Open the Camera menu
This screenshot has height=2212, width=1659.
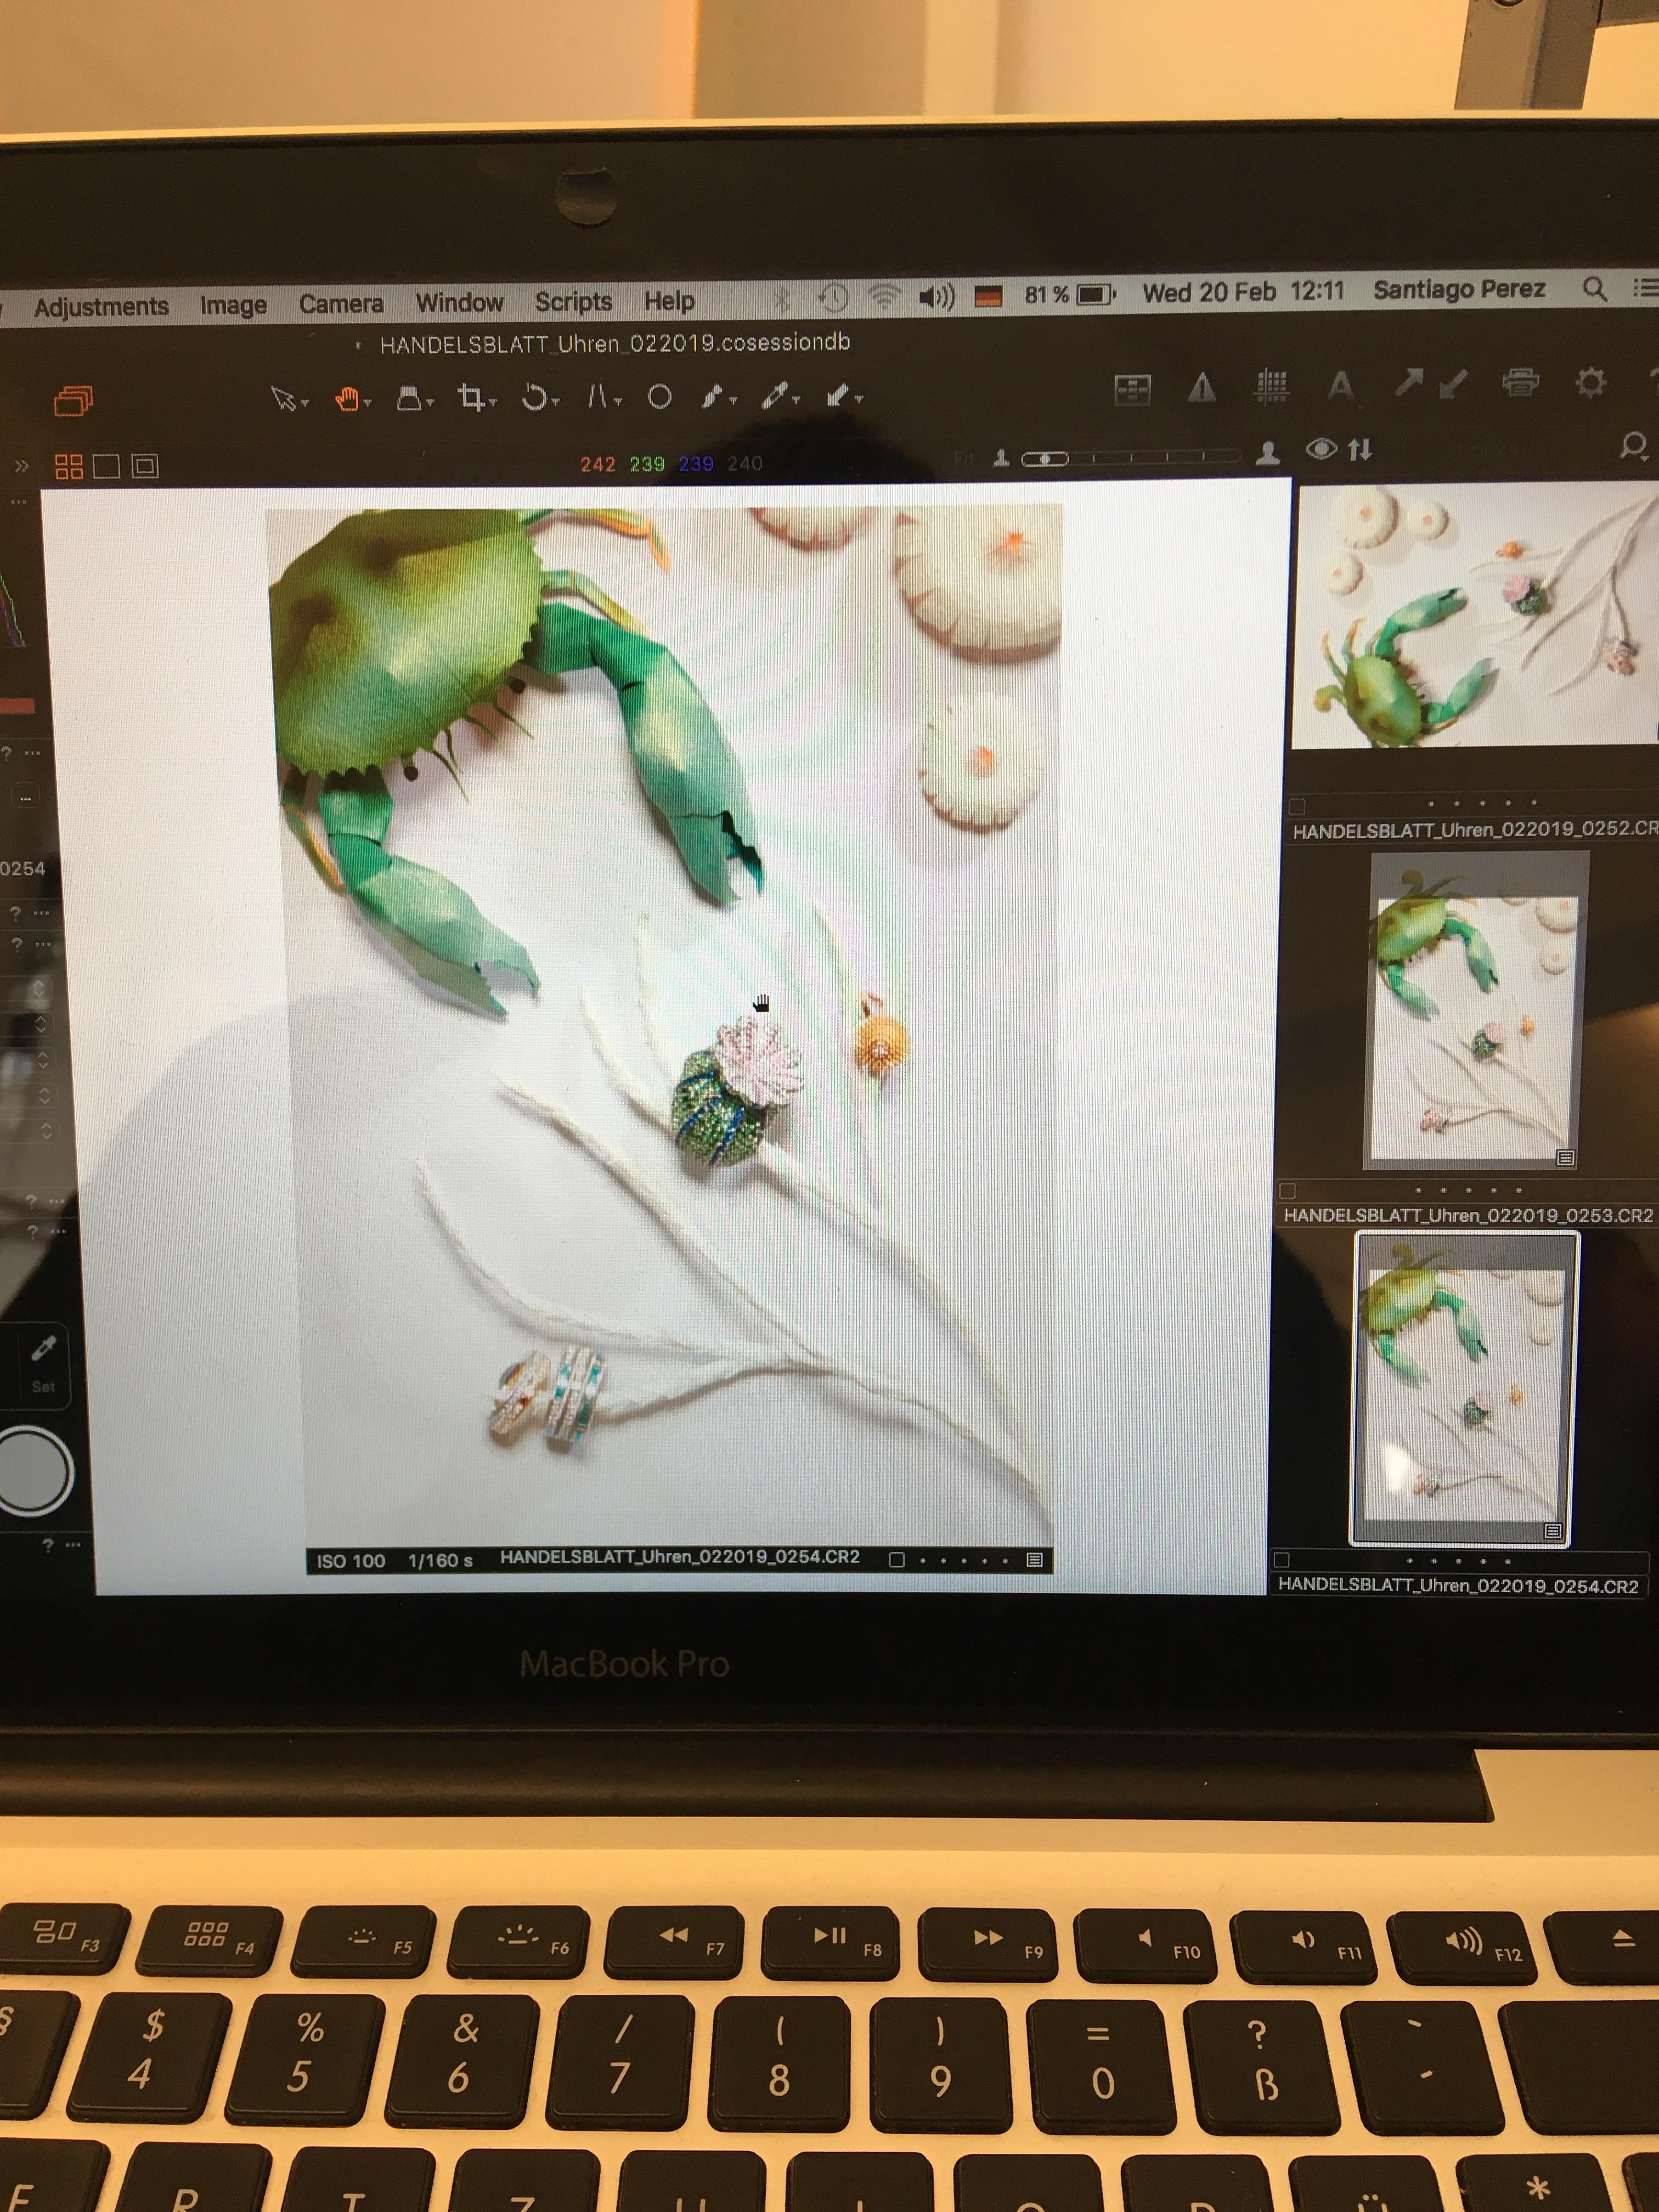[x=341, y=303]
